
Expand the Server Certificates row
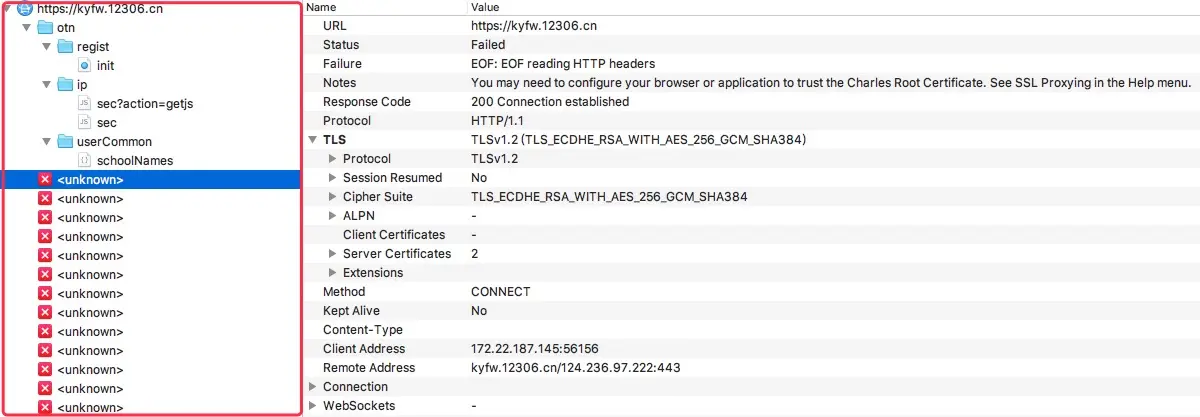pos(333,254)
